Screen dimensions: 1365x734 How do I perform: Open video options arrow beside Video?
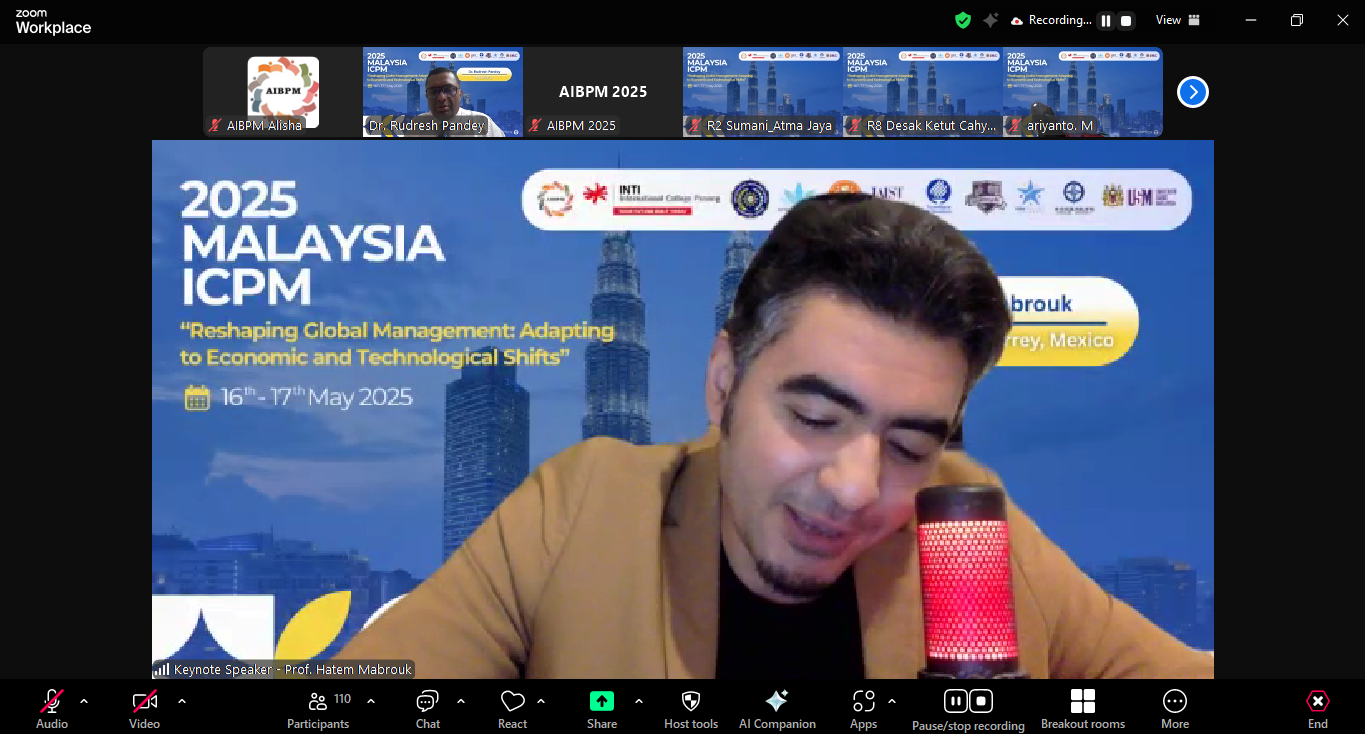[x=182, y=701]
